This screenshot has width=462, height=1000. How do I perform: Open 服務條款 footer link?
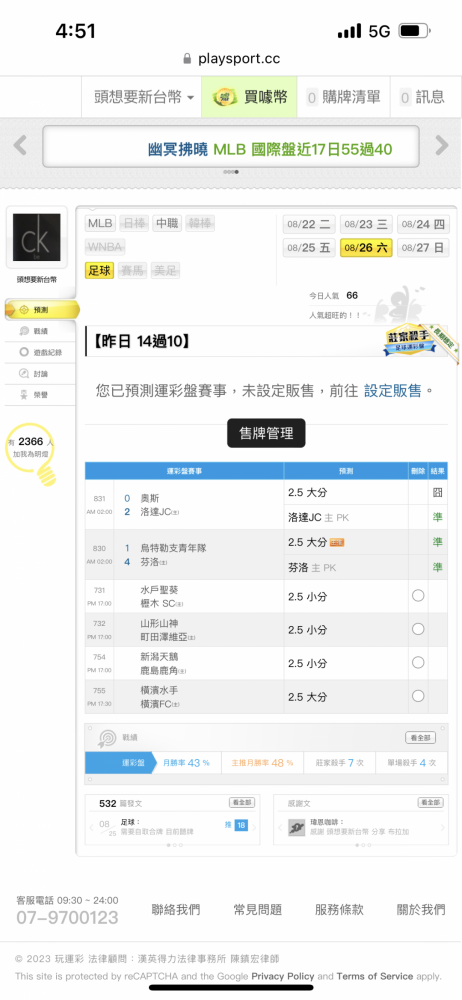(x=339, y=910)
